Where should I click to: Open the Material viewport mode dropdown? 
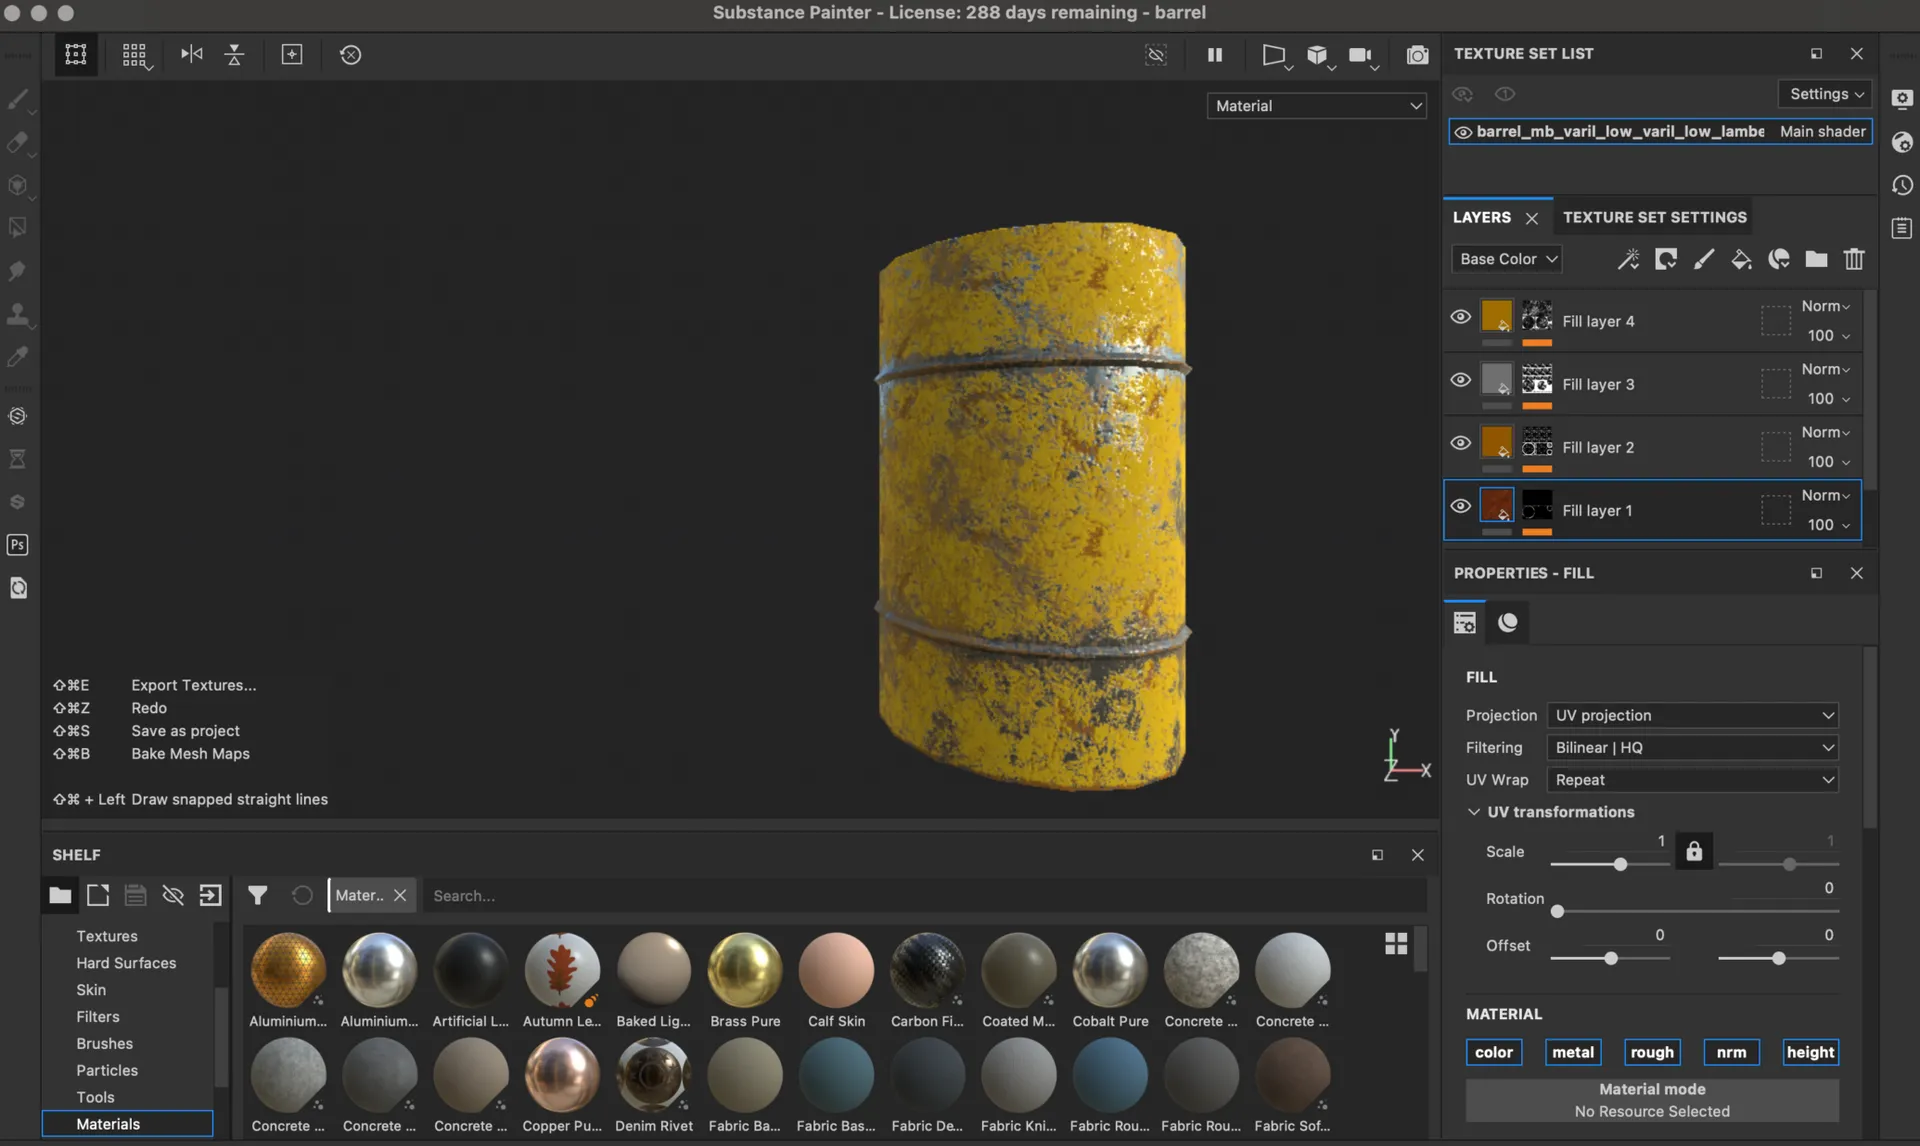(x=1317, y=106)
